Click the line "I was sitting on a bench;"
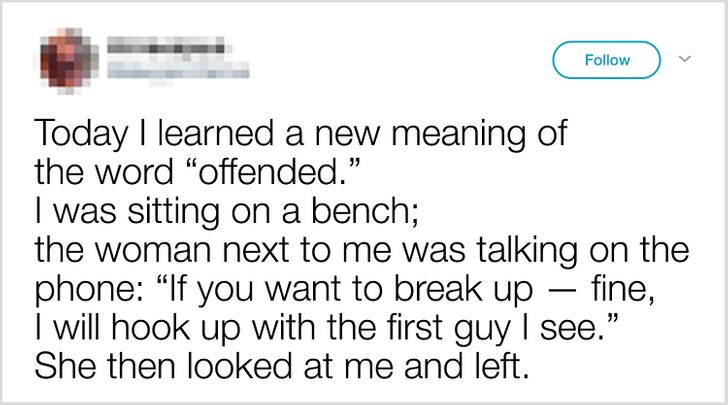 click(x=226, y=211)
